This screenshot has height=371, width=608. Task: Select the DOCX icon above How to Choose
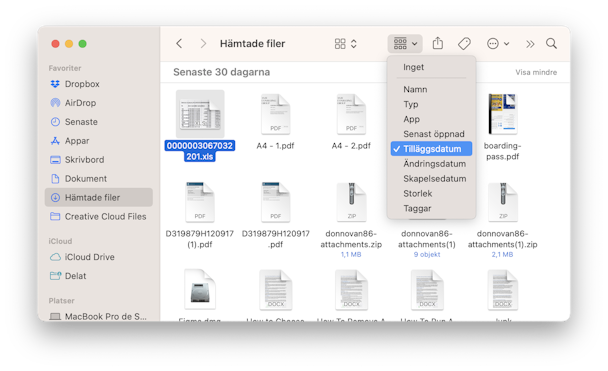[276, 290]
